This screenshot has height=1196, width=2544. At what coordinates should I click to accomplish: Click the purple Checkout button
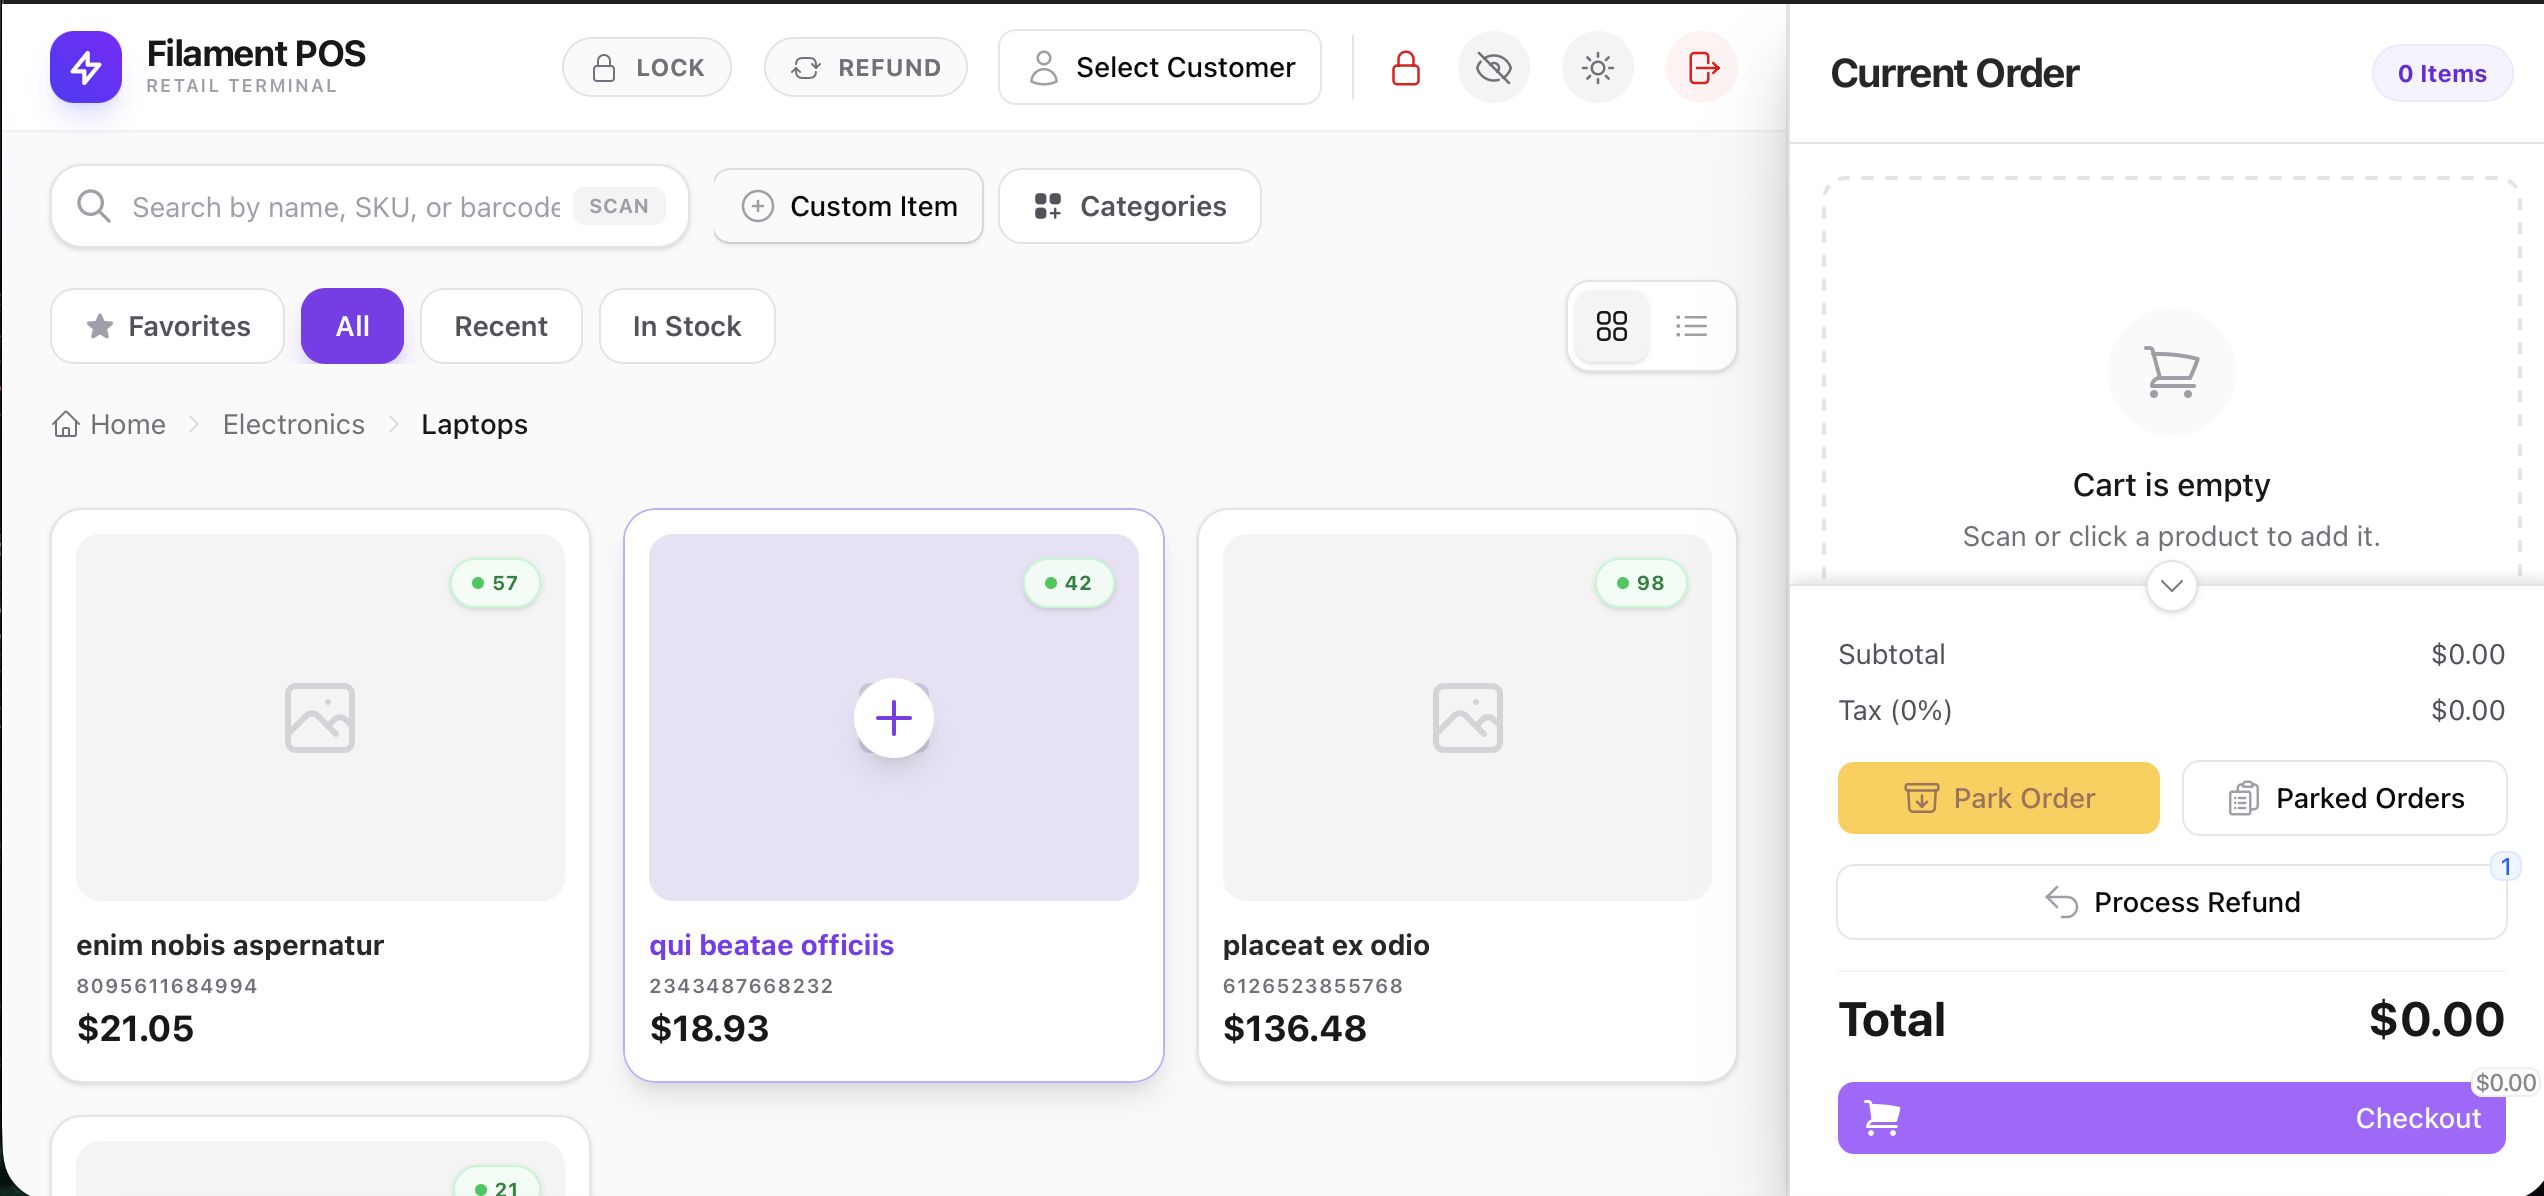[2171, 1118]
